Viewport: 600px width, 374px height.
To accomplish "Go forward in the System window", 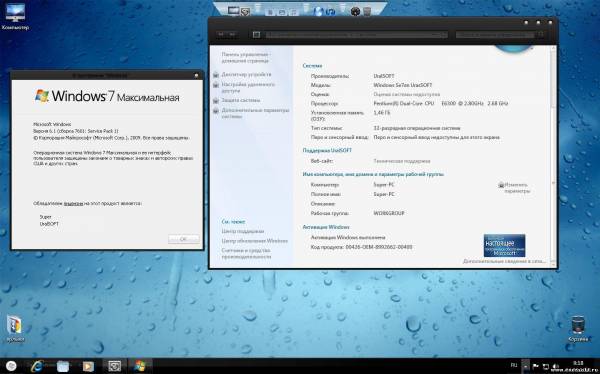I will click(232, 34).
